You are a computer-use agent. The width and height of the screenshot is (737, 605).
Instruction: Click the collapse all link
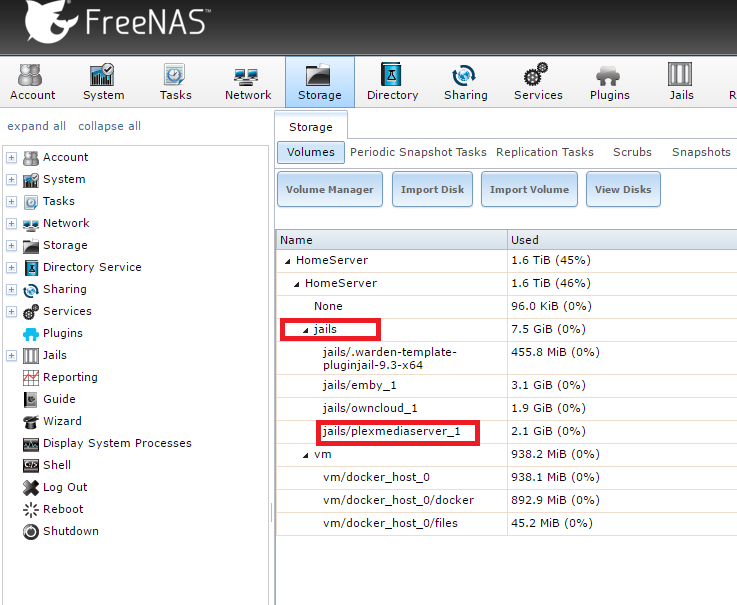click(x=109, y=126)
